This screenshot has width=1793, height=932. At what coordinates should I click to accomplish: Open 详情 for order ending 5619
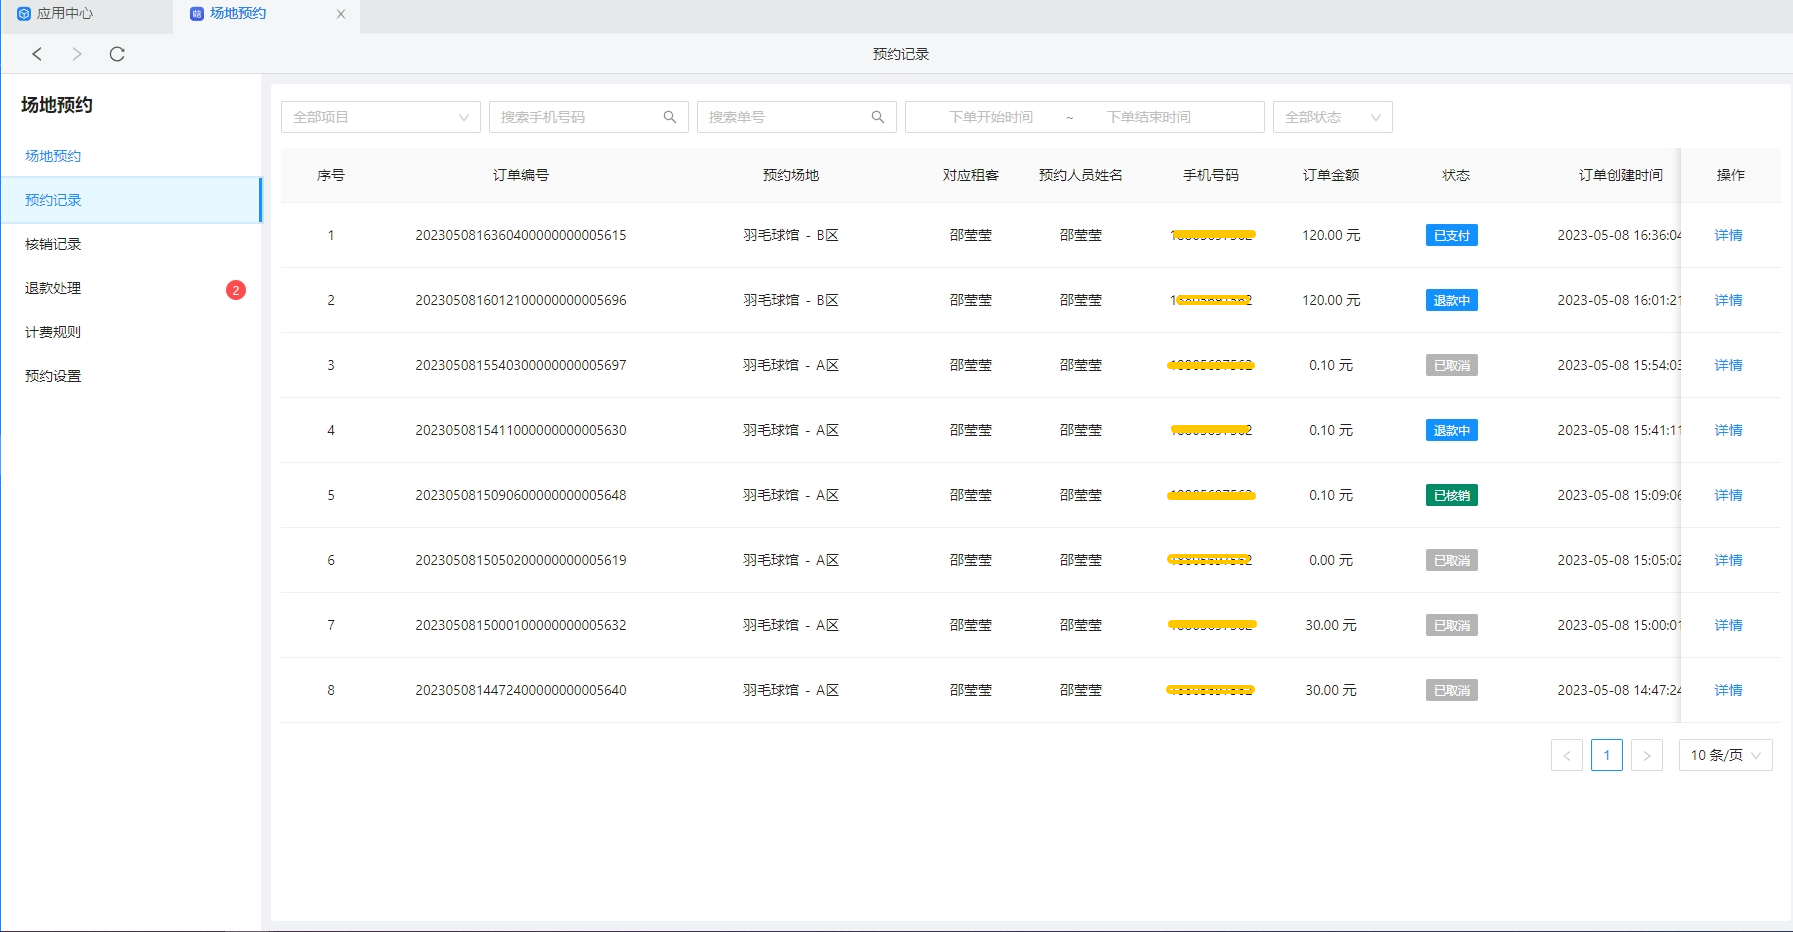pos(1728,560)
